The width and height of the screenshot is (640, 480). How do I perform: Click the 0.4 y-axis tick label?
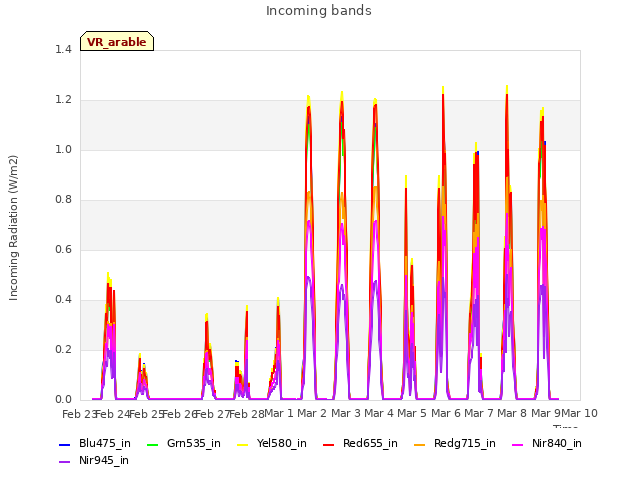click(x=63, y=300)
